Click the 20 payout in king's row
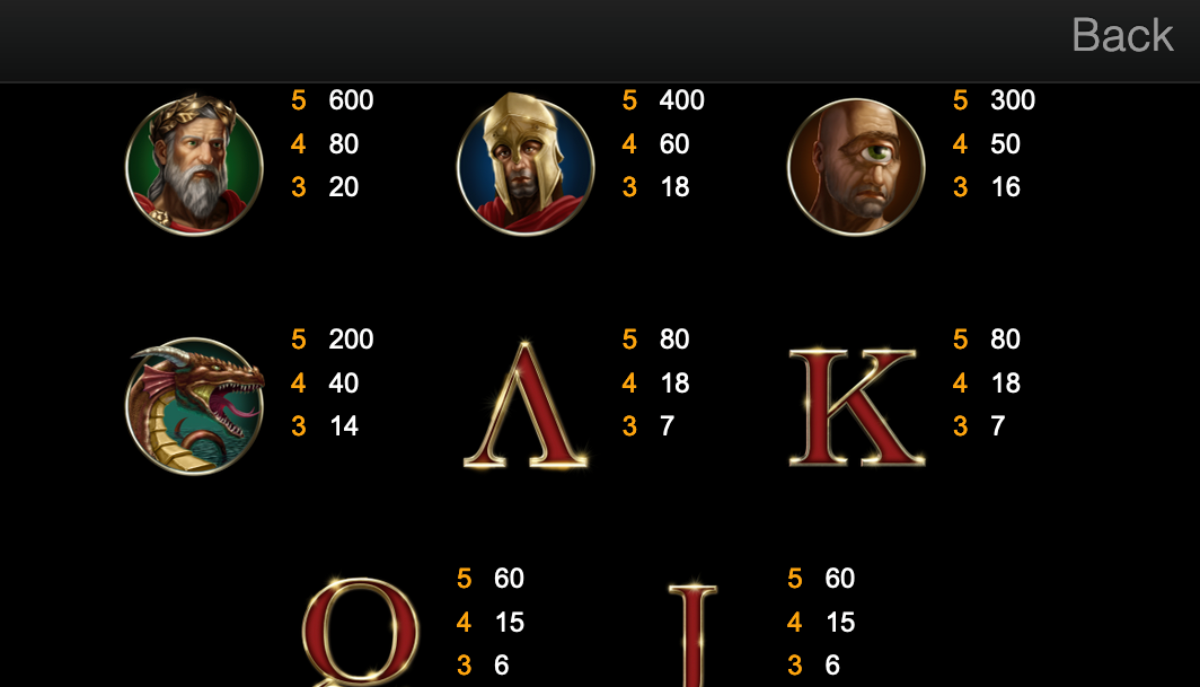This screenshot has width=1200, height=687. [344, 187]
